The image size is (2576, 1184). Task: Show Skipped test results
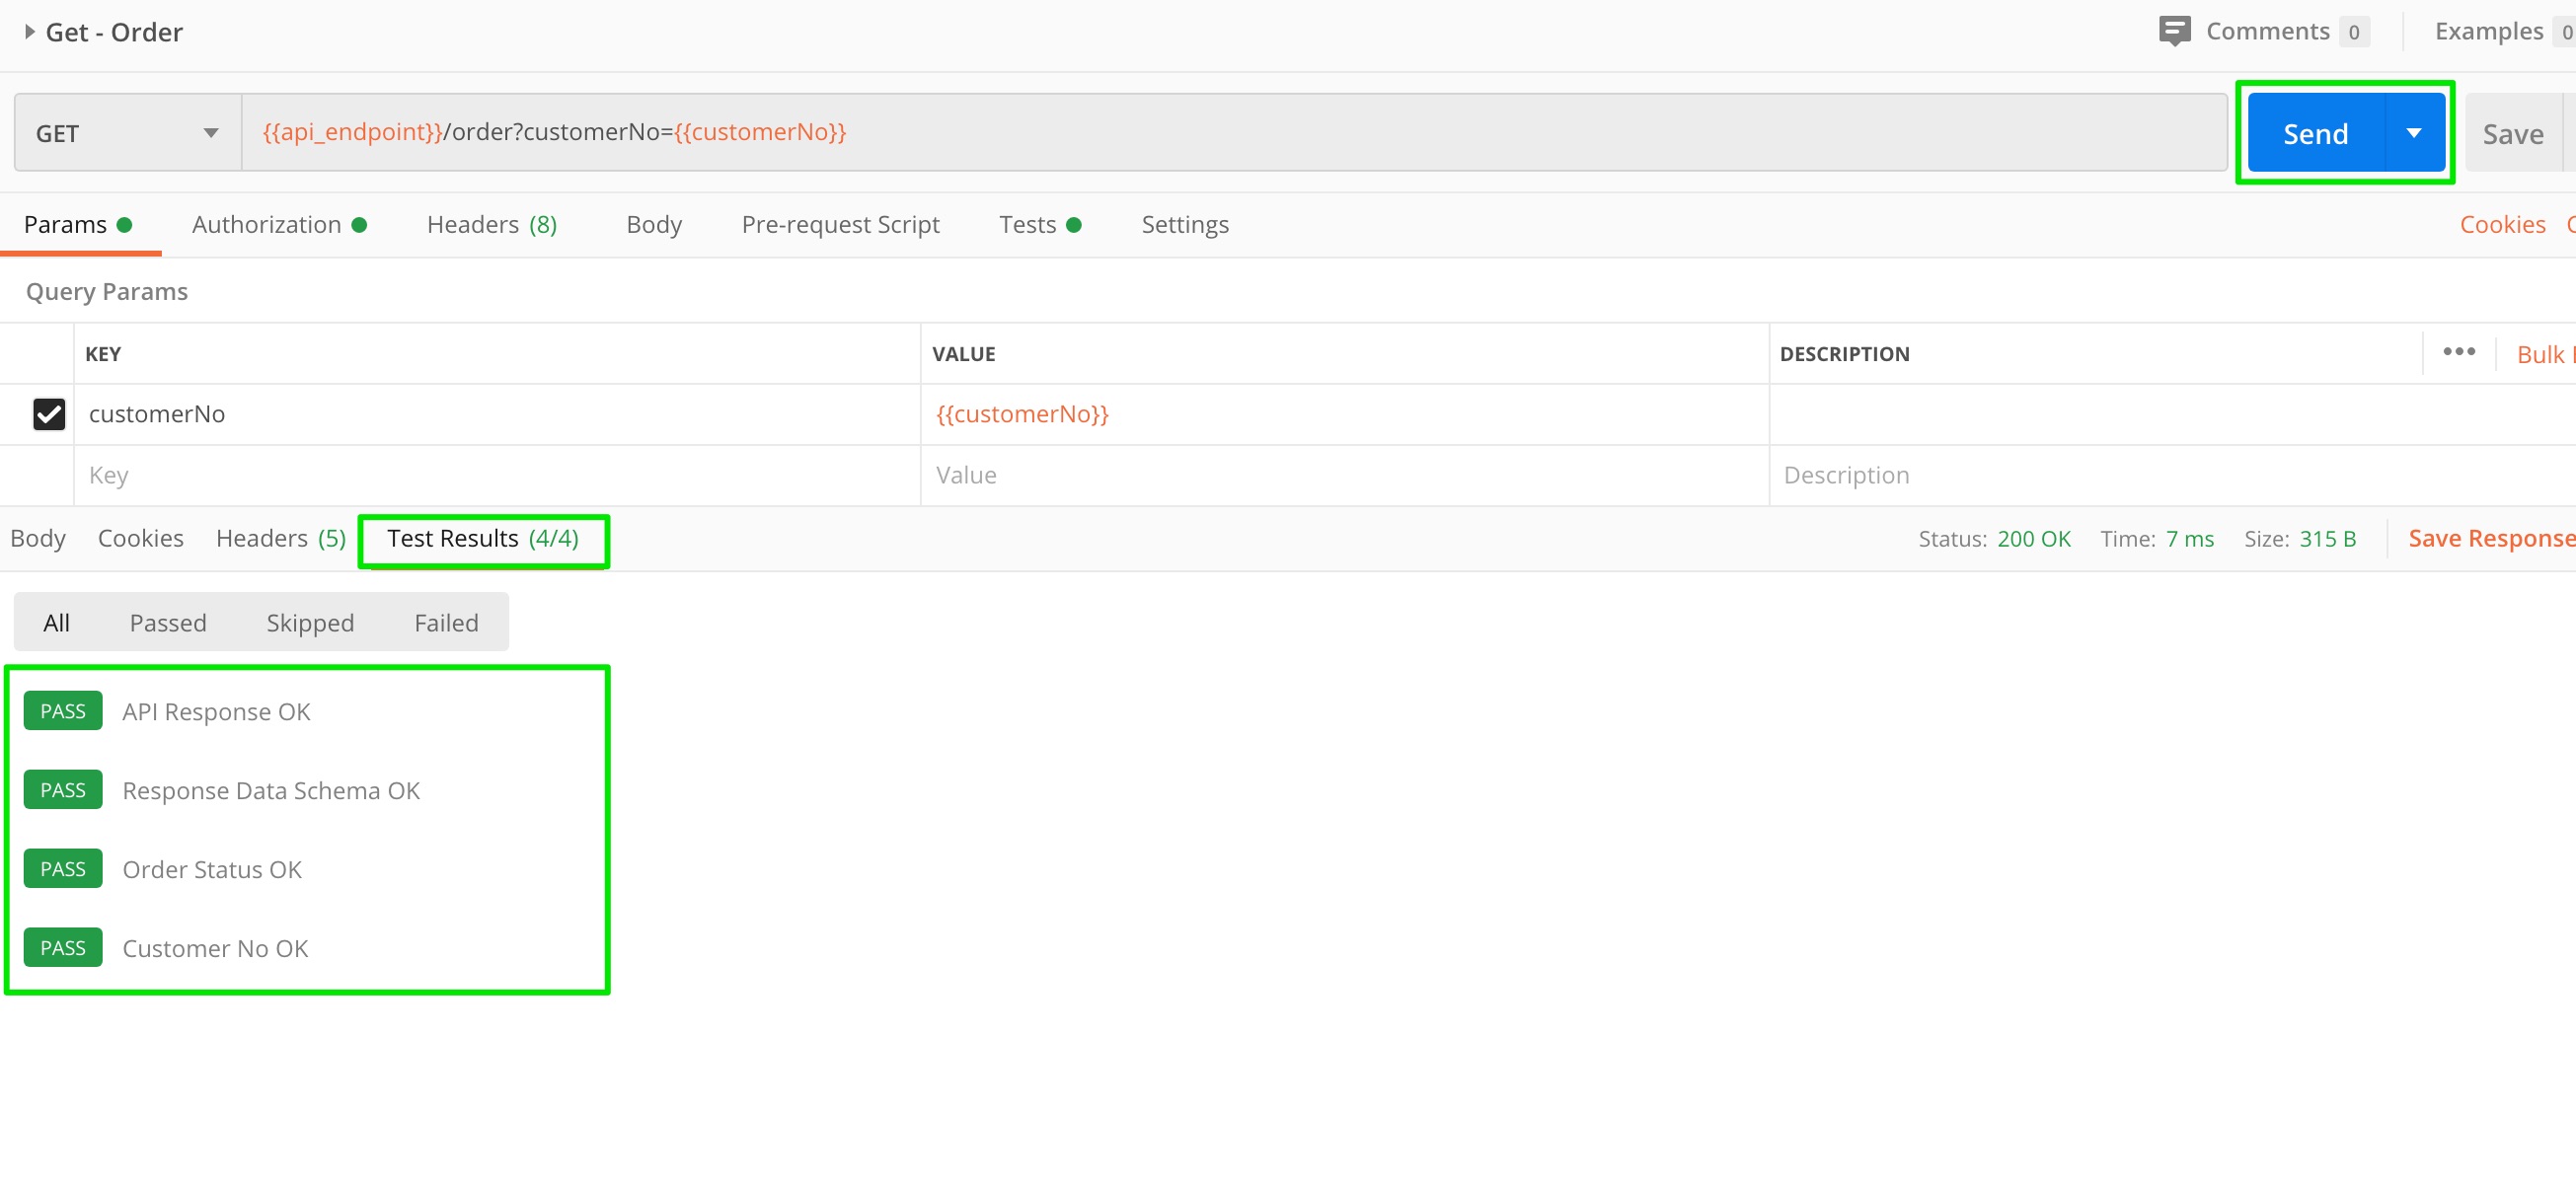[x=310, y=623]
